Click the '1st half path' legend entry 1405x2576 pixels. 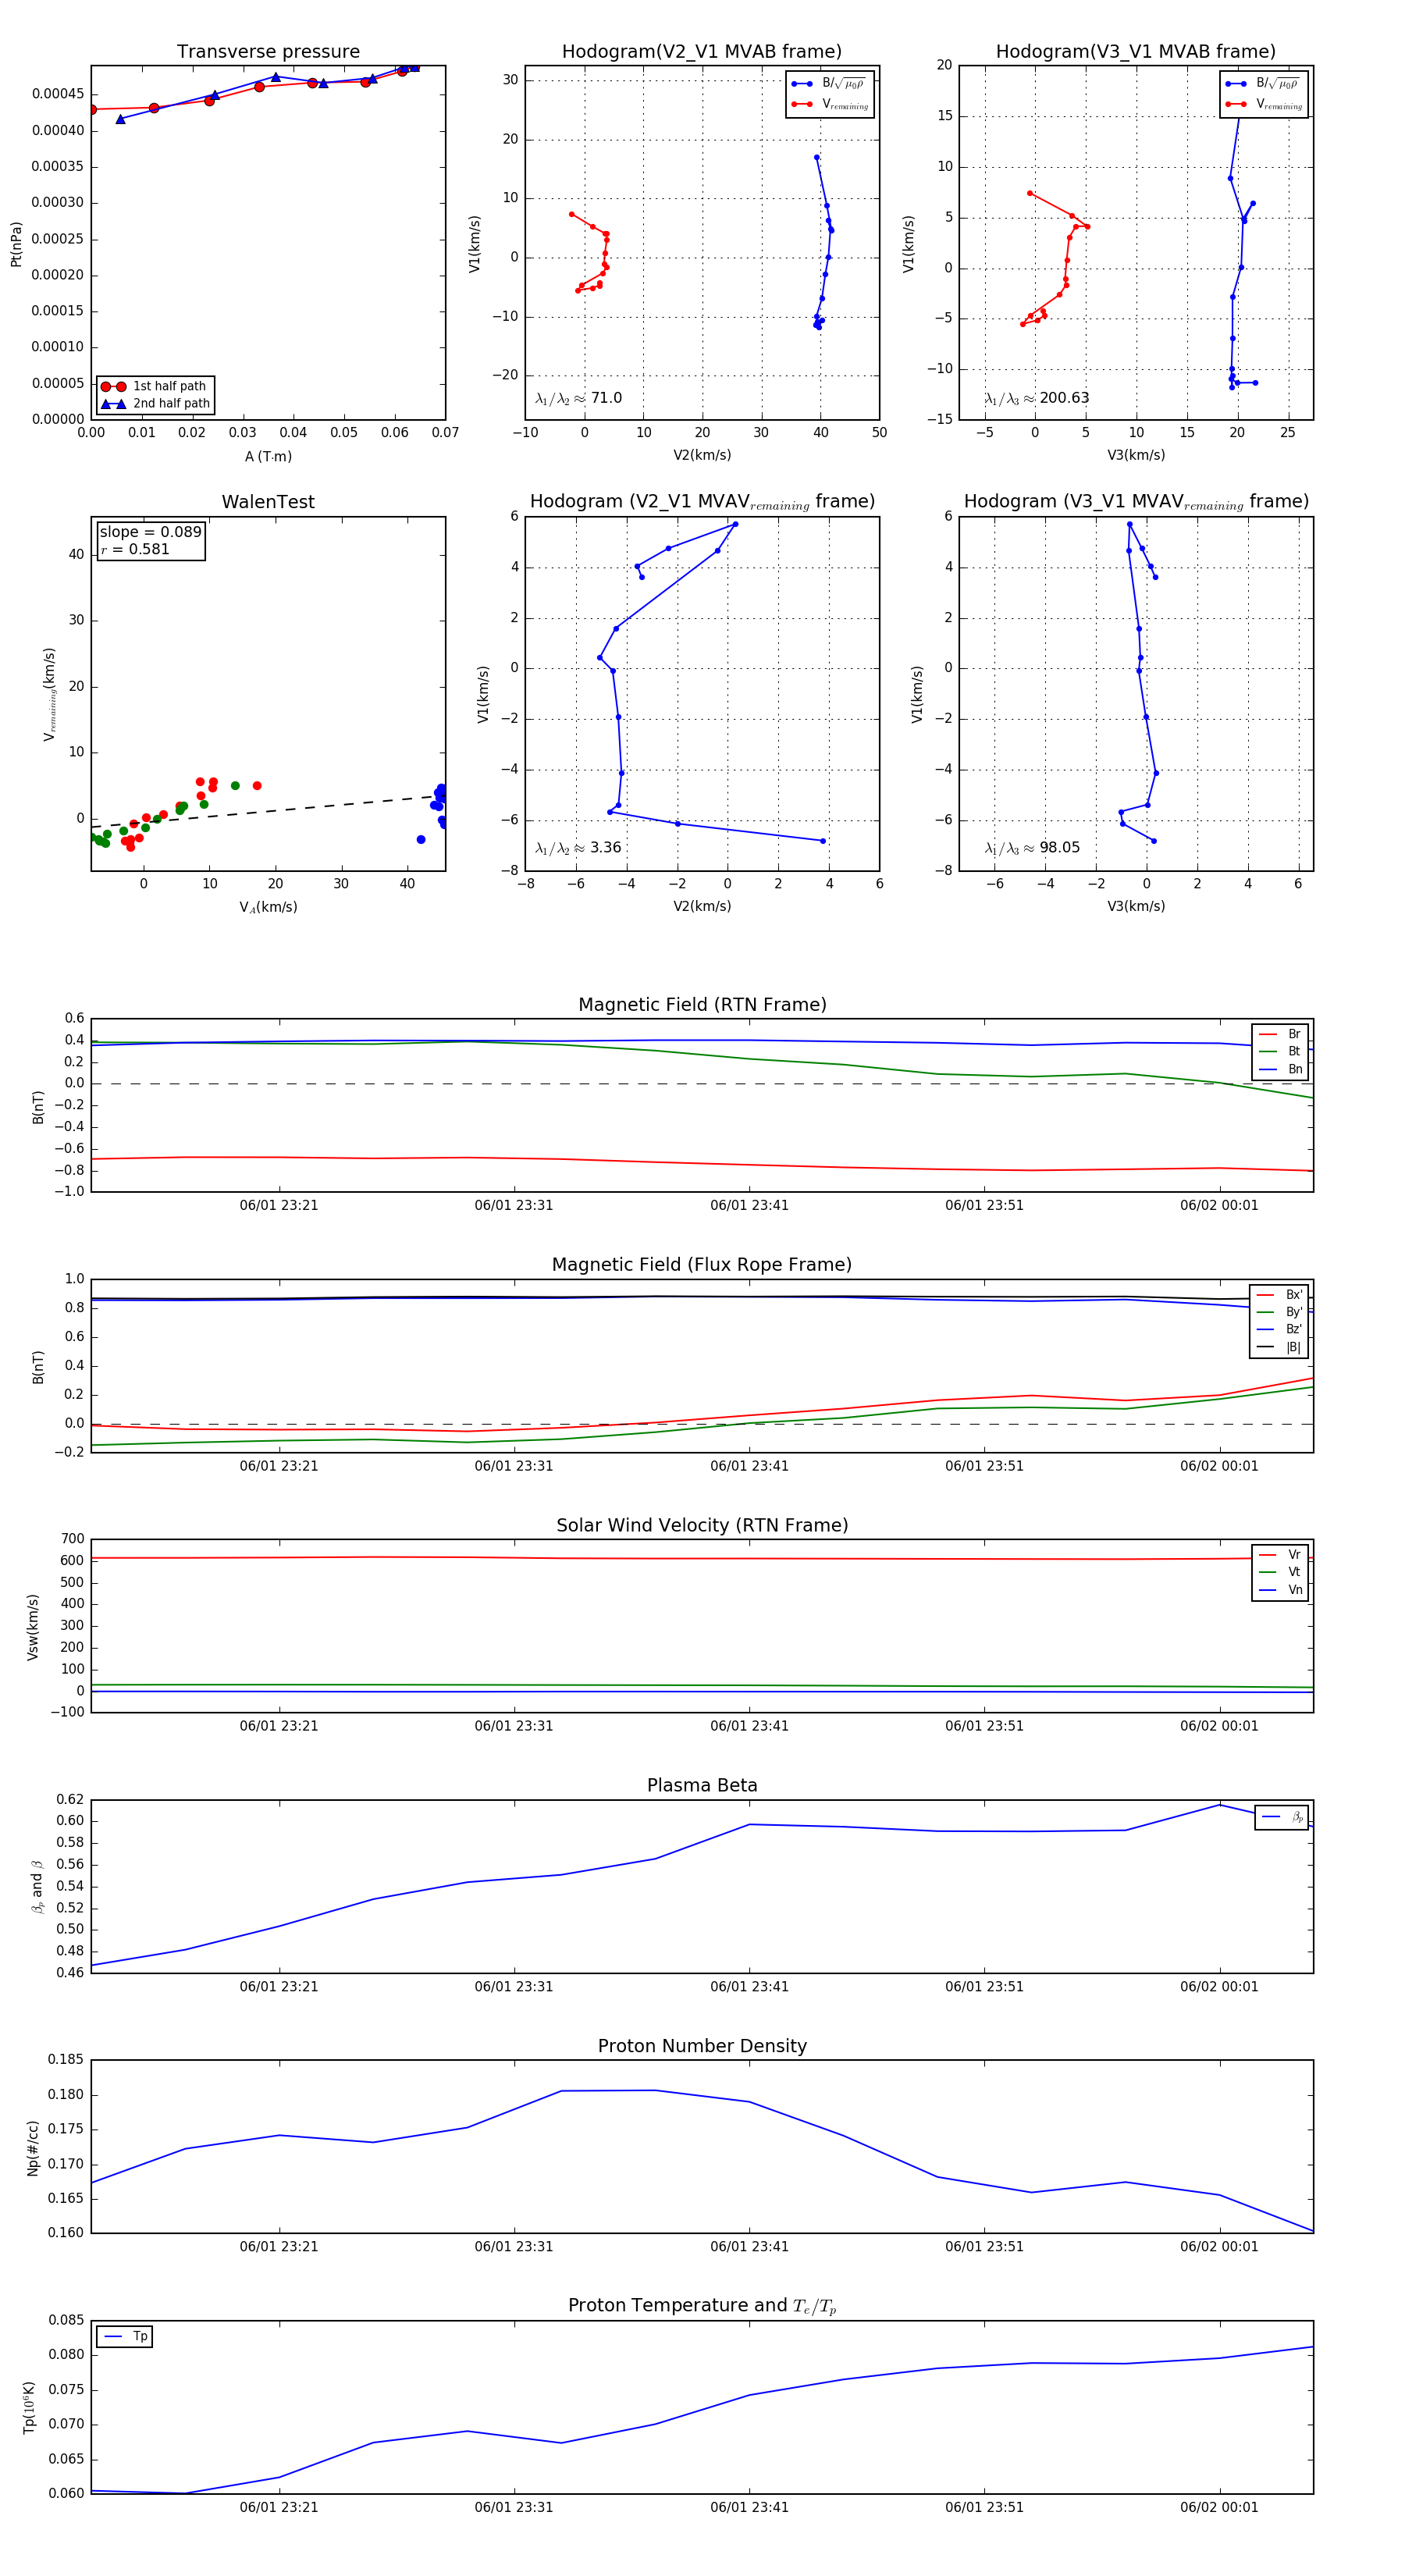(155, 386)
